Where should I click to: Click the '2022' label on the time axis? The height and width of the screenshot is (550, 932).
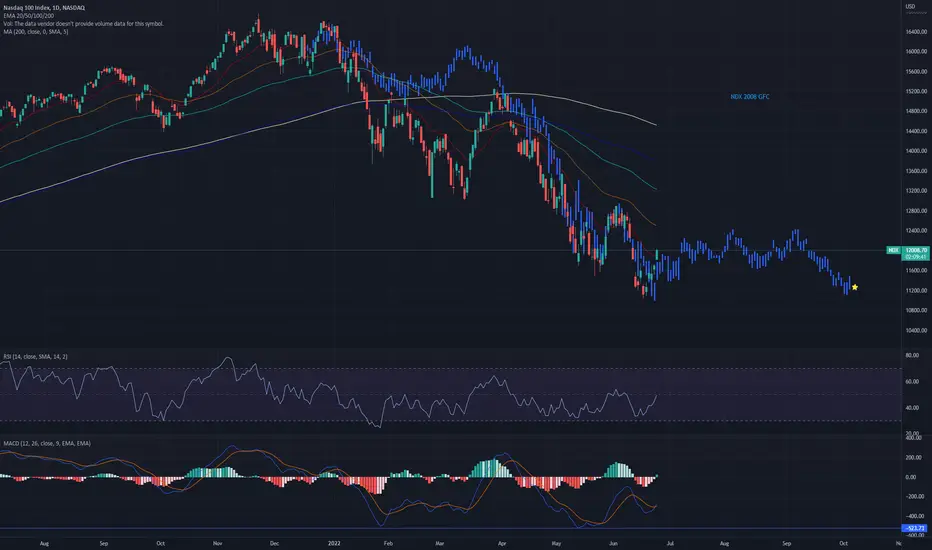(x=334, y=543)
